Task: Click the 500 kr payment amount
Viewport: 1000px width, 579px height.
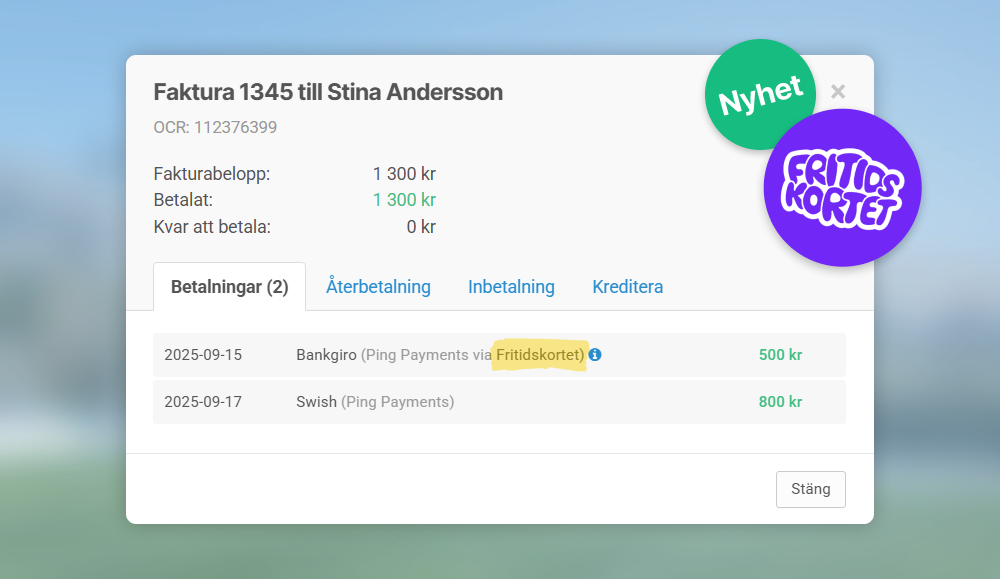Action: click(780, 355)
